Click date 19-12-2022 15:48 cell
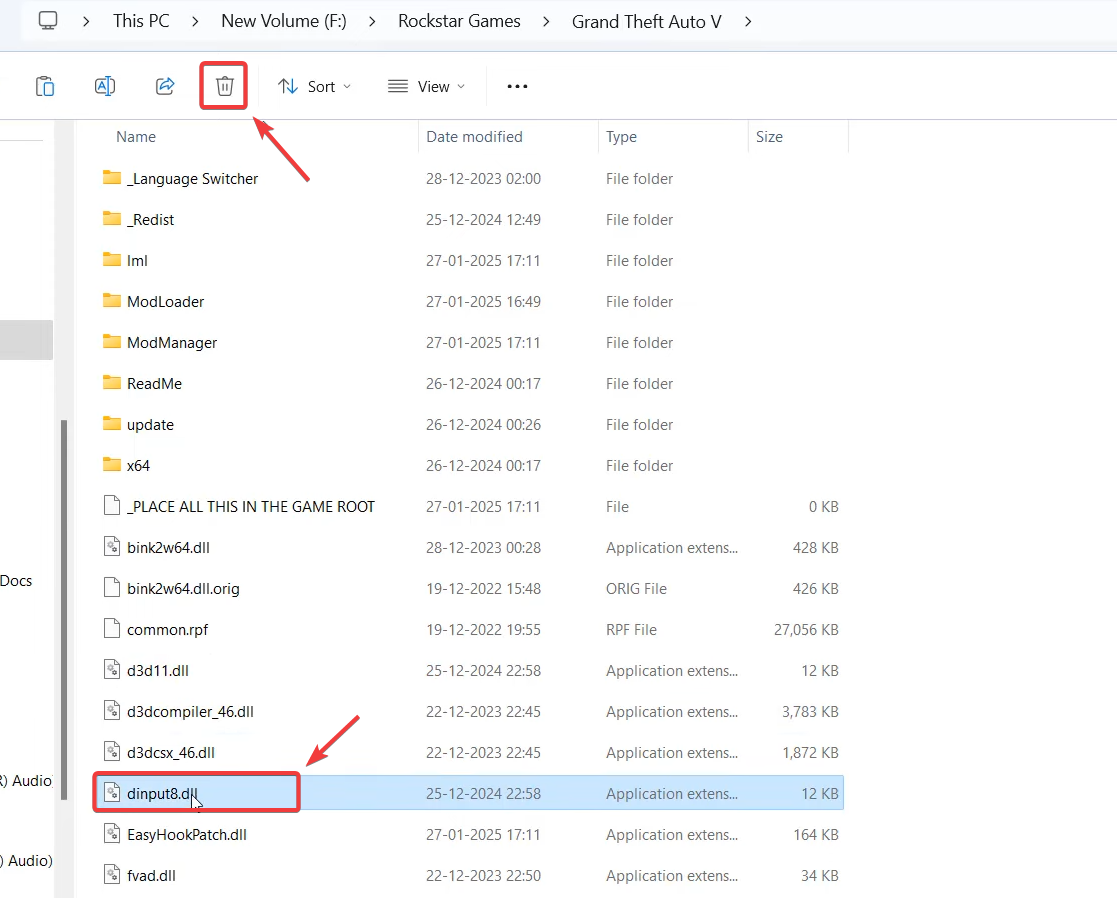This screenshot has height=898, width=1117. [483, 589]
